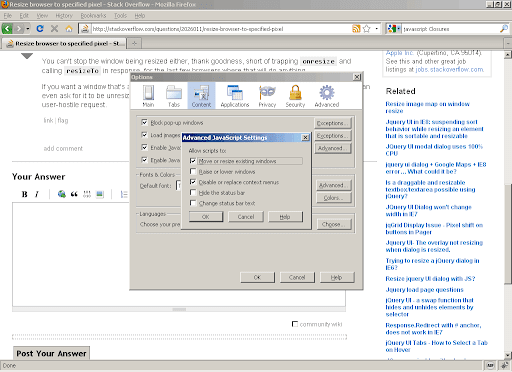Click the browser Forward arrow button
Screen dimensions: 512x372
pos(19,29)
